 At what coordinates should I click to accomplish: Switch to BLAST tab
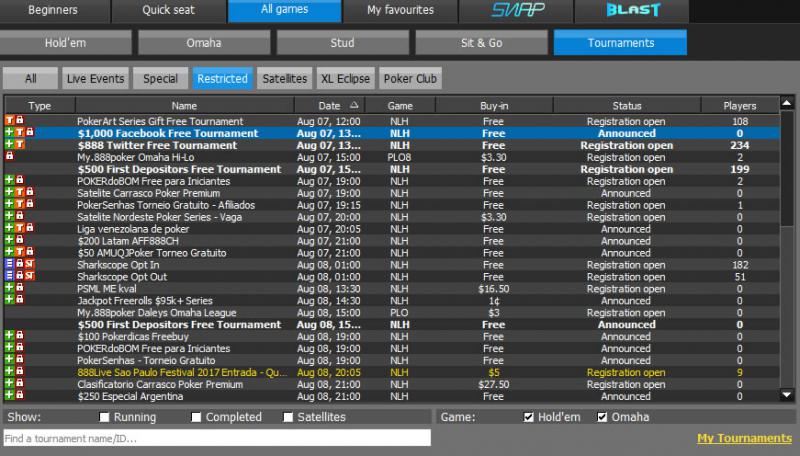coord(632,10)
